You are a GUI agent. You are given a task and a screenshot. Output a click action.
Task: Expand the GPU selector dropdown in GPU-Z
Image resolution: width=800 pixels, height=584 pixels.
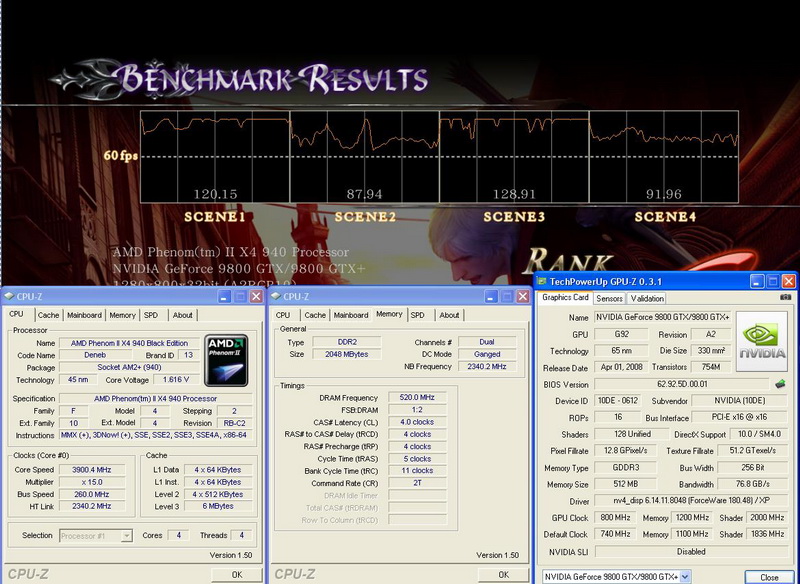click(x=685, y=577)
